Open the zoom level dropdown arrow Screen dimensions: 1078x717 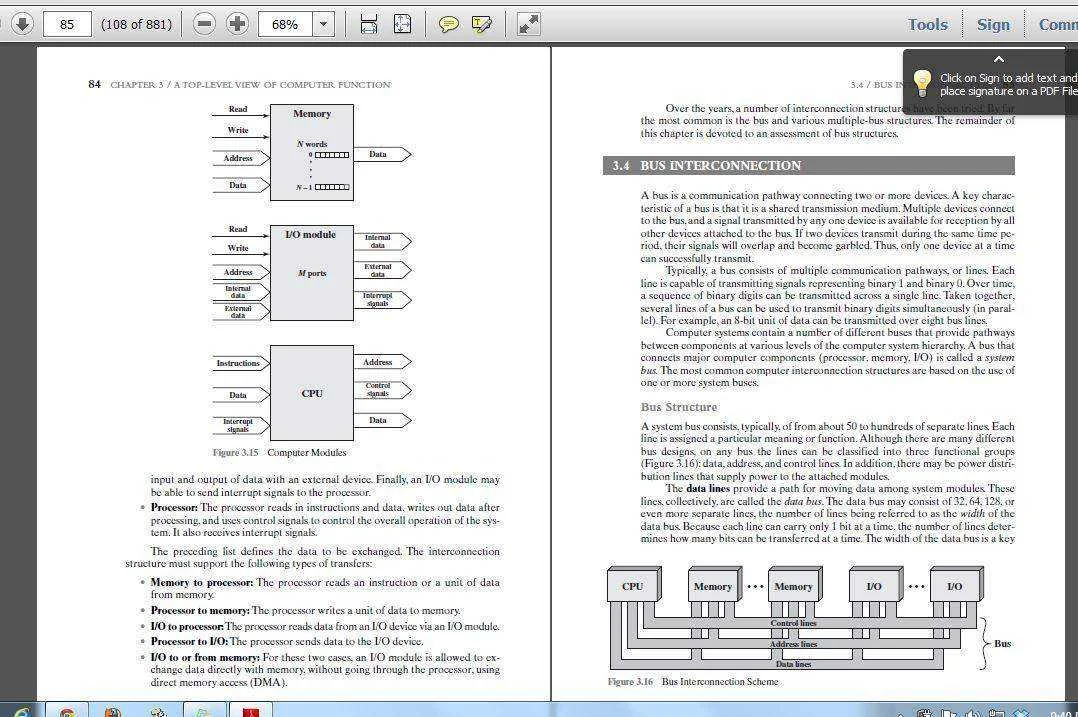coord(323,25)
